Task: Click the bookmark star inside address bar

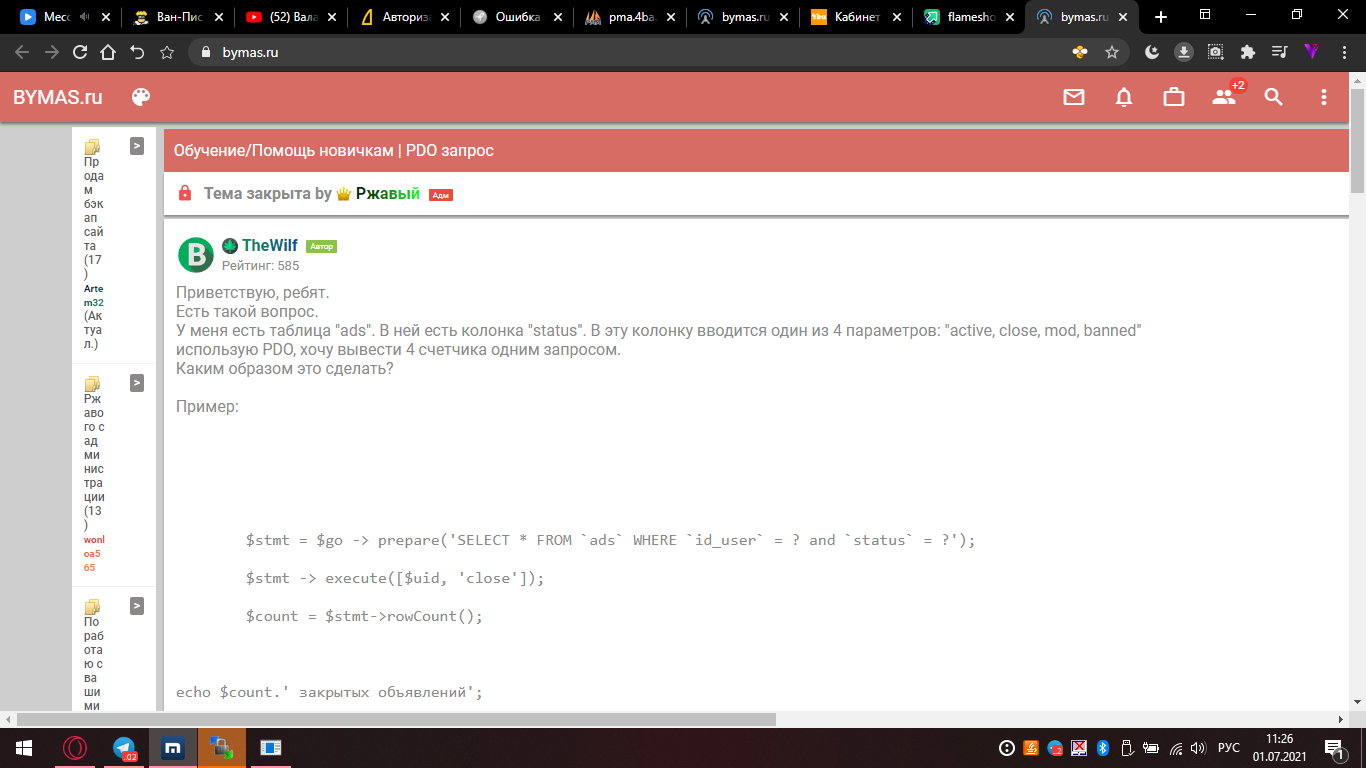Action: tap(1111, 52)
